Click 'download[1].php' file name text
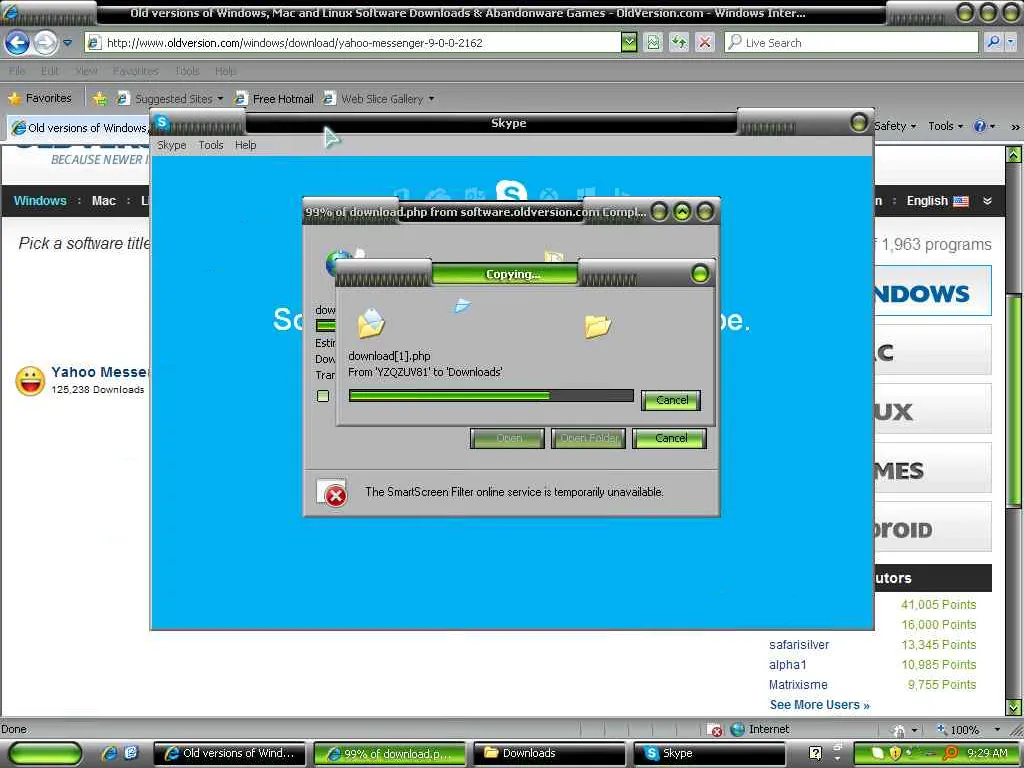 [x=389, y=356]
